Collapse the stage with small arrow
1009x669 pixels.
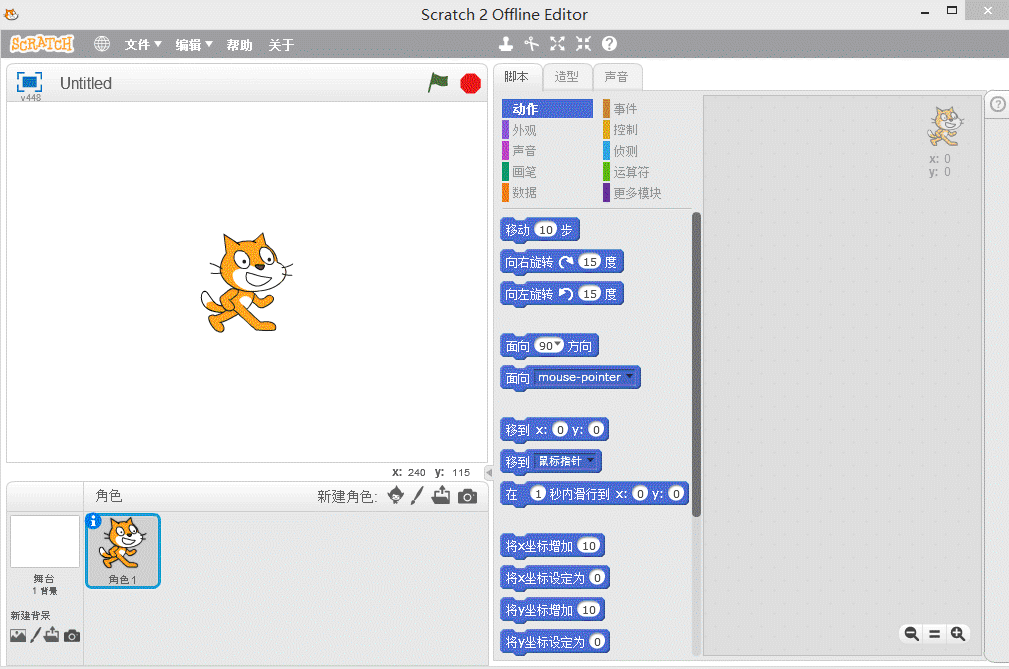[488, 473]
